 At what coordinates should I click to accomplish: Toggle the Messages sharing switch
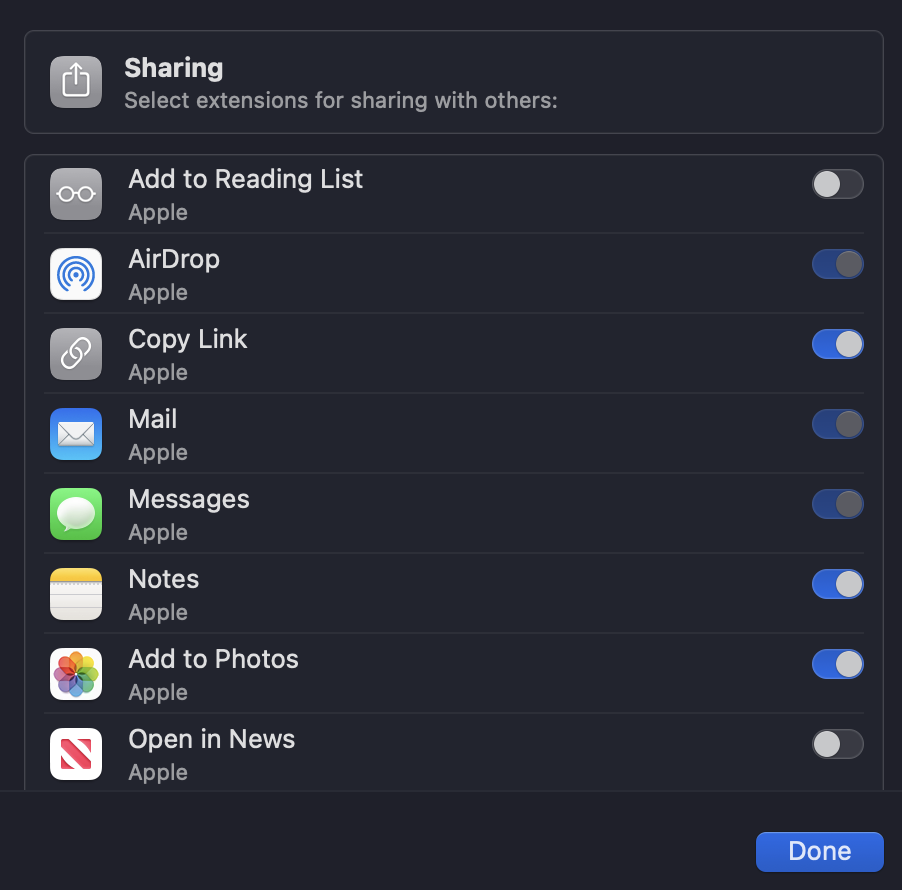(838, 504)
